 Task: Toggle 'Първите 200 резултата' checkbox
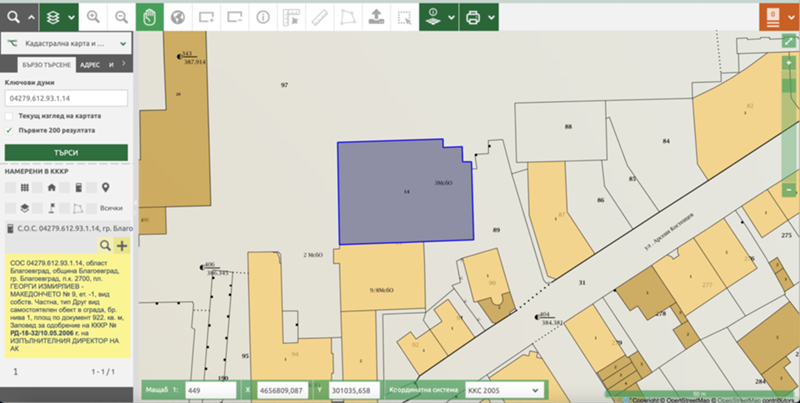pos(10,130)
